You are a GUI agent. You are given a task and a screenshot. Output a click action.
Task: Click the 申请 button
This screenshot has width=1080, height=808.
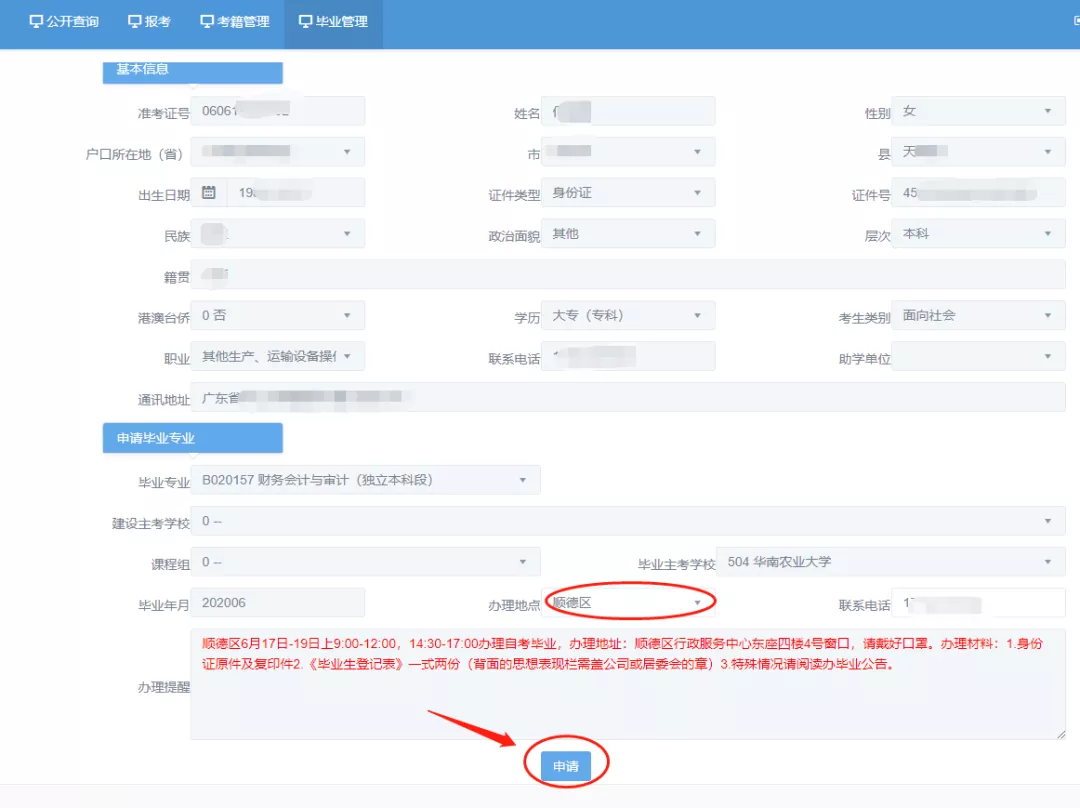(566, 763)
